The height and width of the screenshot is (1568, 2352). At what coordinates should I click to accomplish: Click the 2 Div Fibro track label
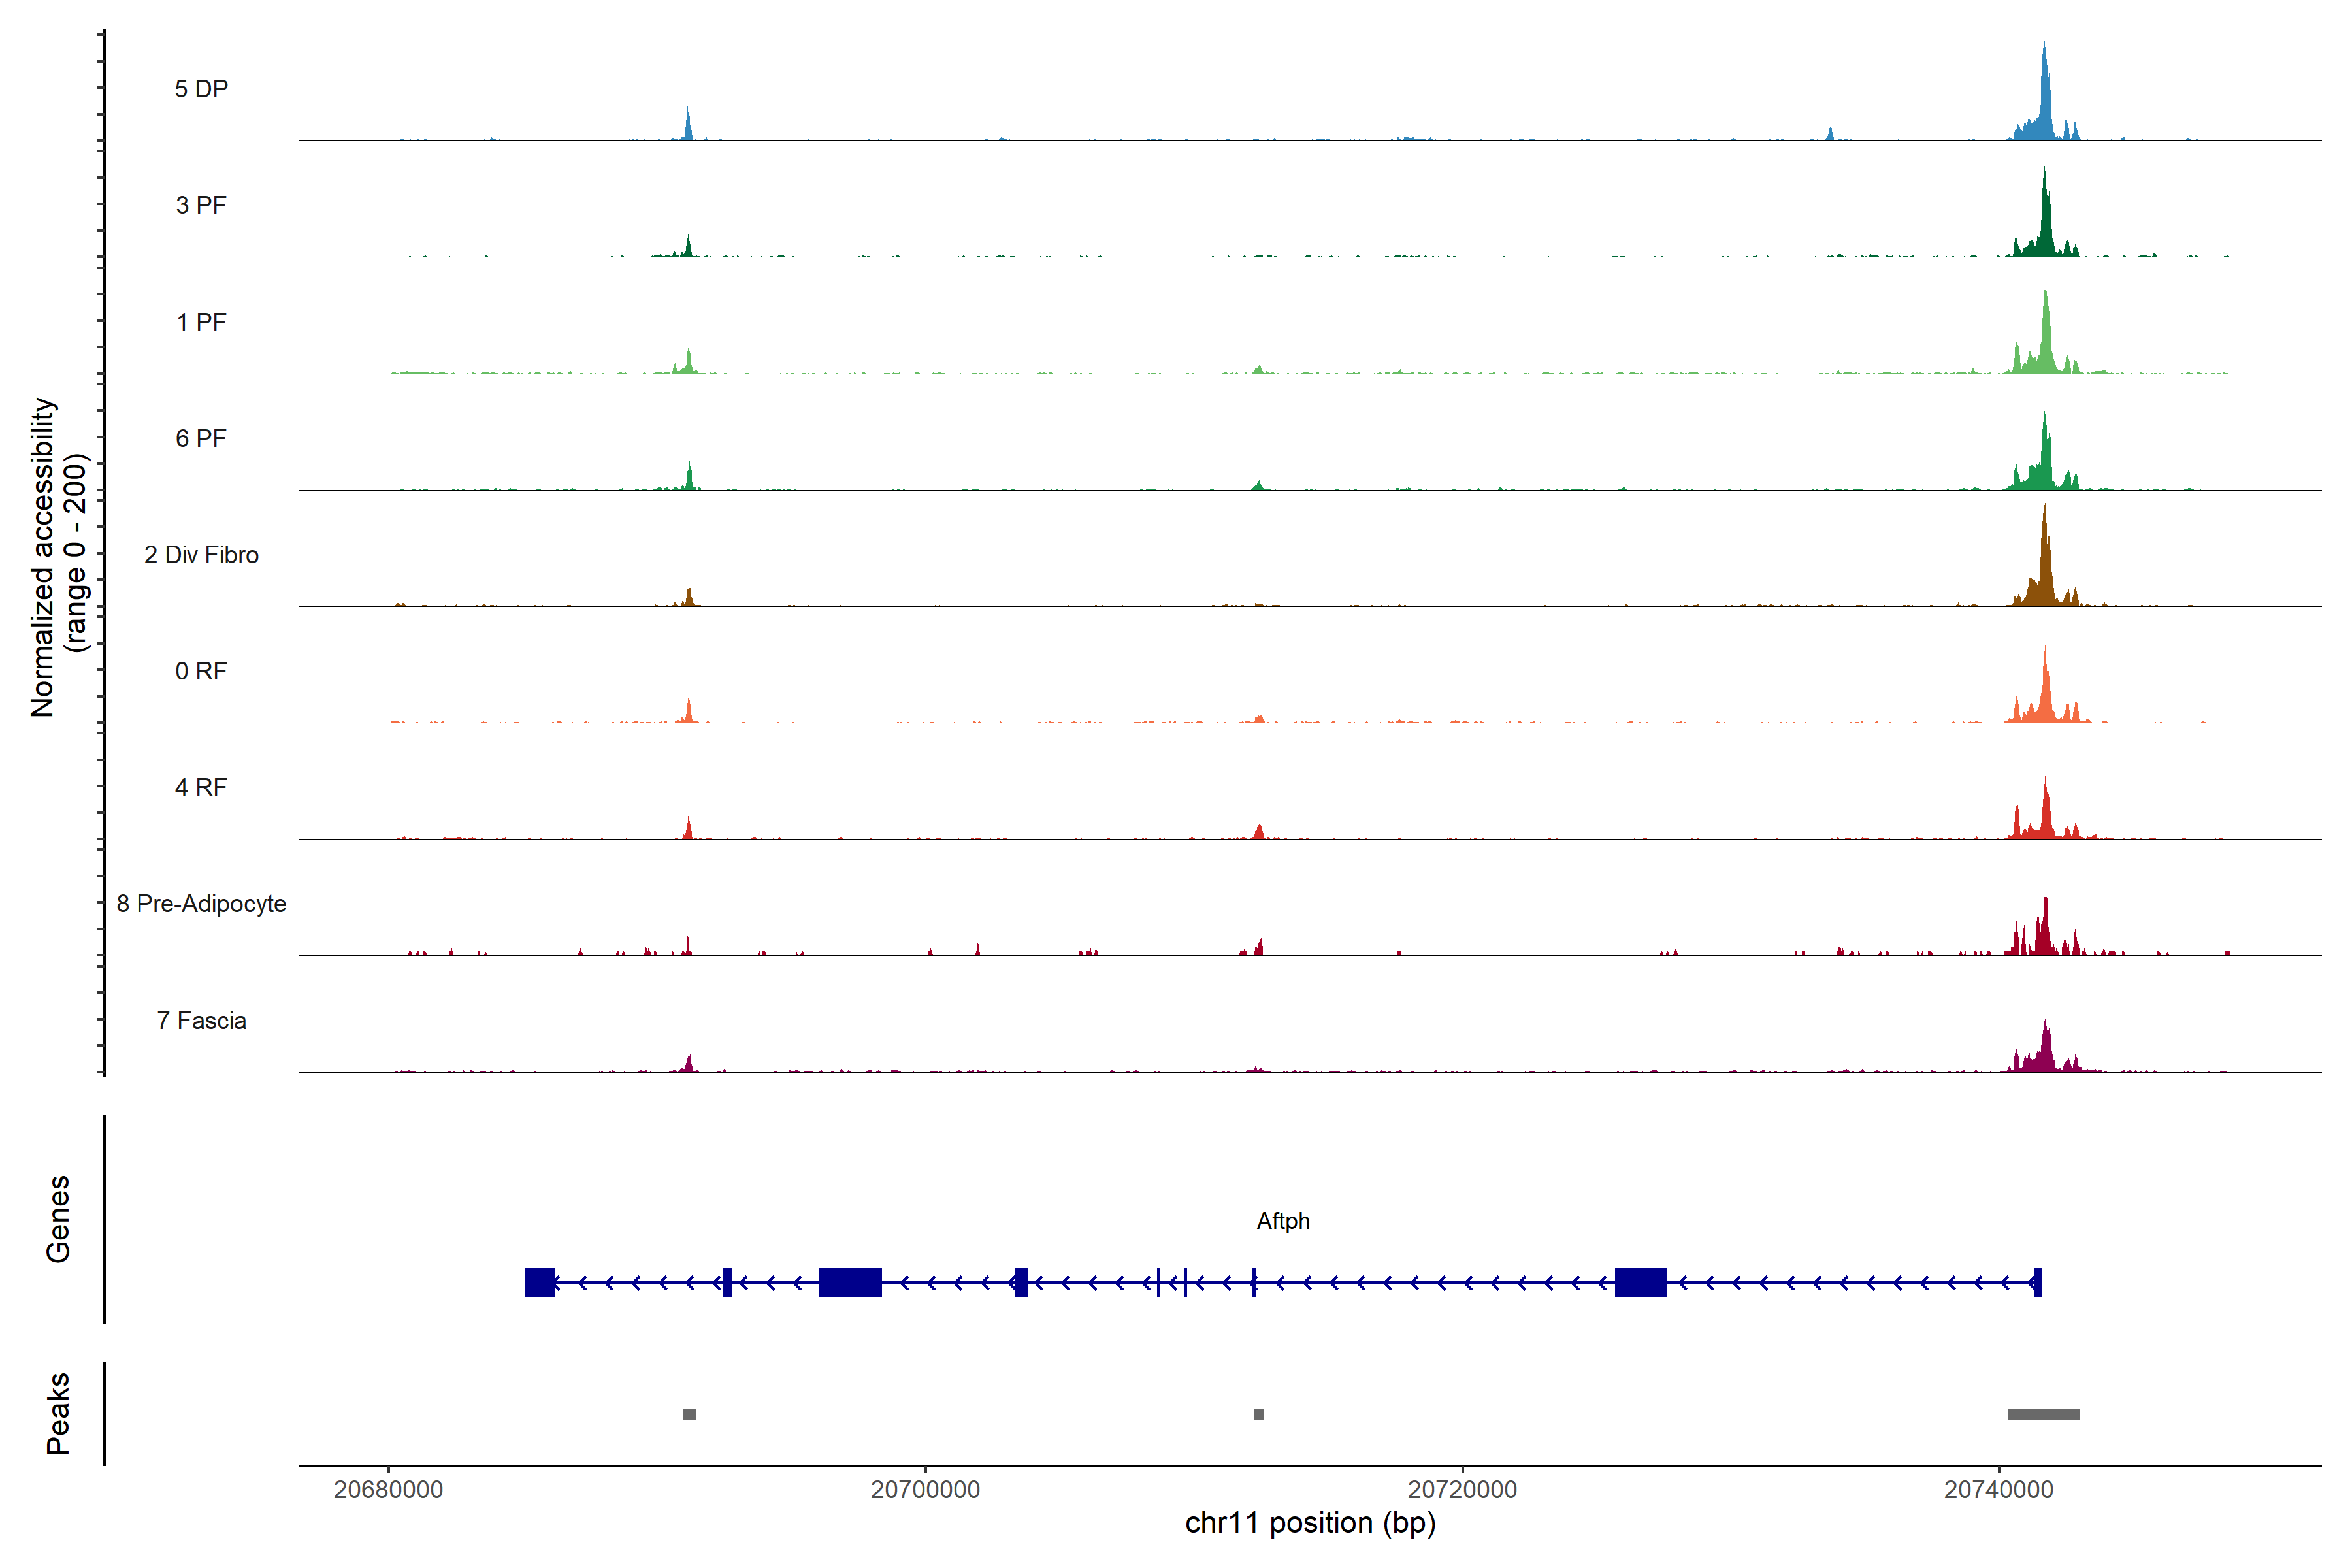tap(201, 555)
